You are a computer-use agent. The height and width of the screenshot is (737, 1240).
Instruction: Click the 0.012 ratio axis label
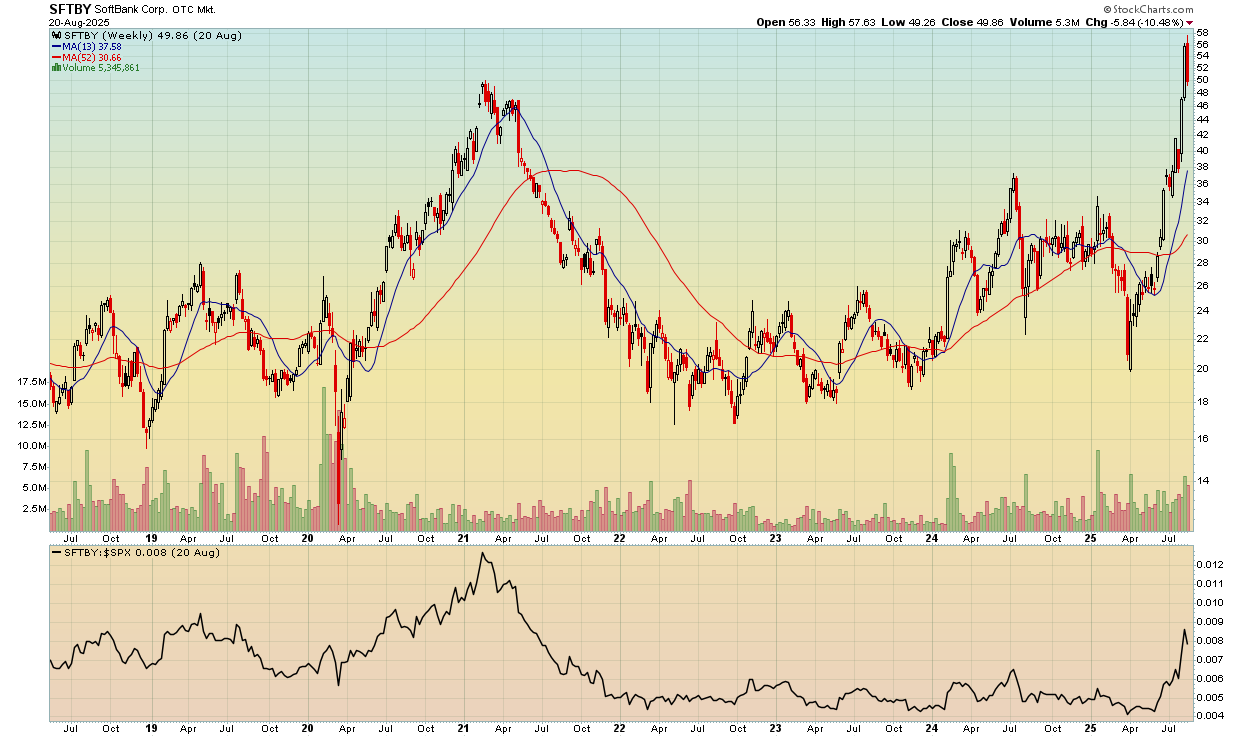[x=1209, y=565]
